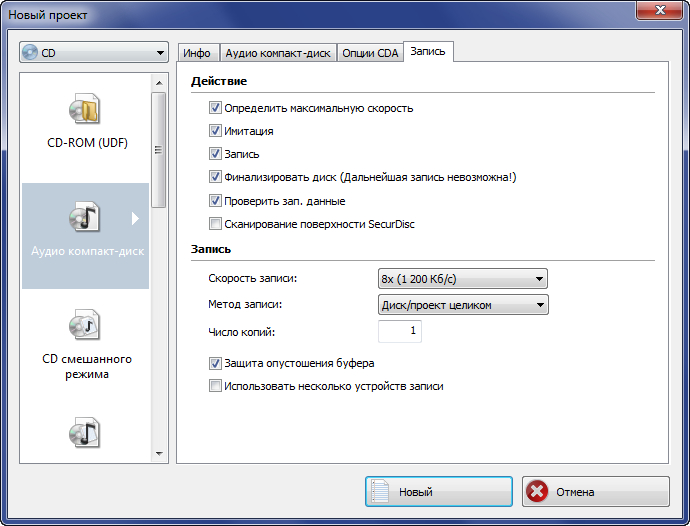The height and width of the screenshot is (526, 690).
Task: Click the Число копий input field
Action: point(400,331)
